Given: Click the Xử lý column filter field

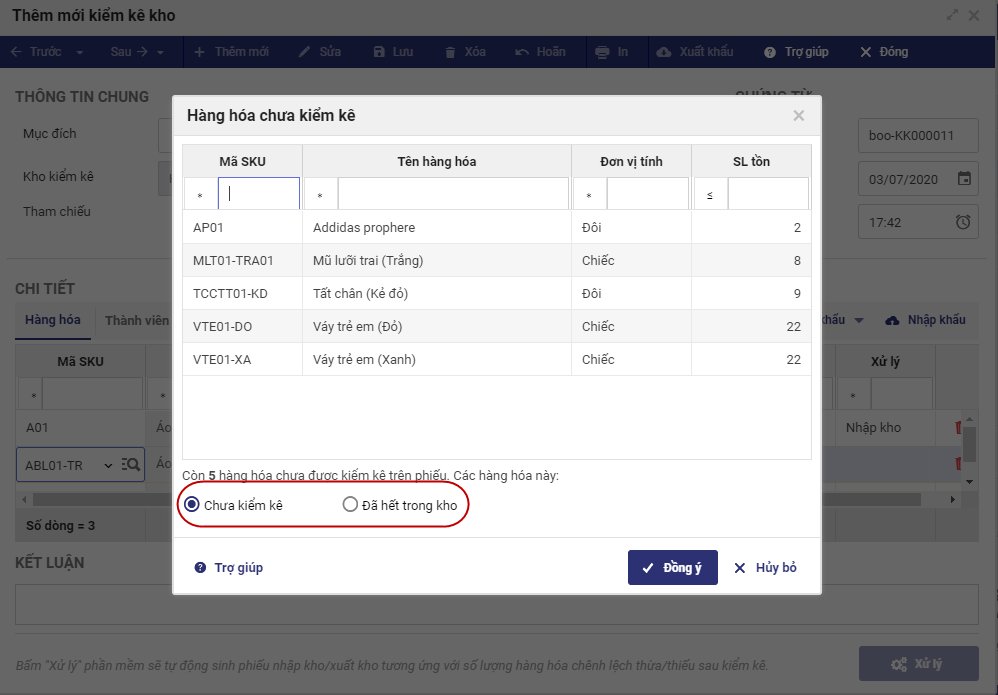Looking at the screenshot, I should tap(901, 395).
